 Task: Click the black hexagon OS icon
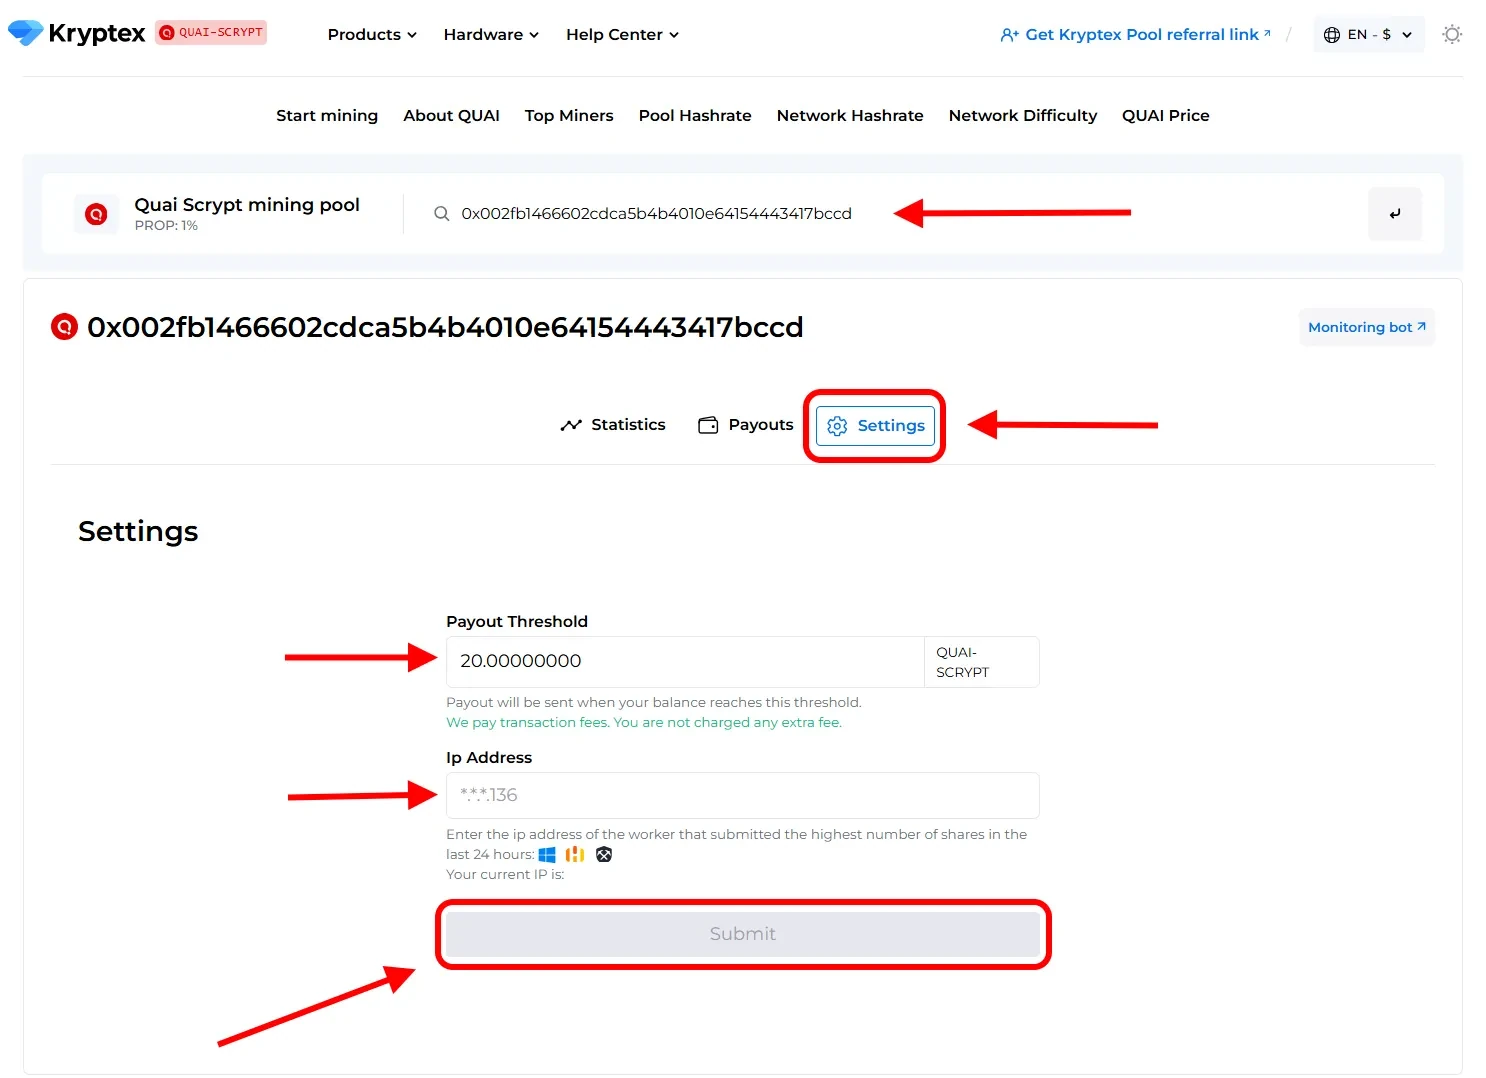604,854
